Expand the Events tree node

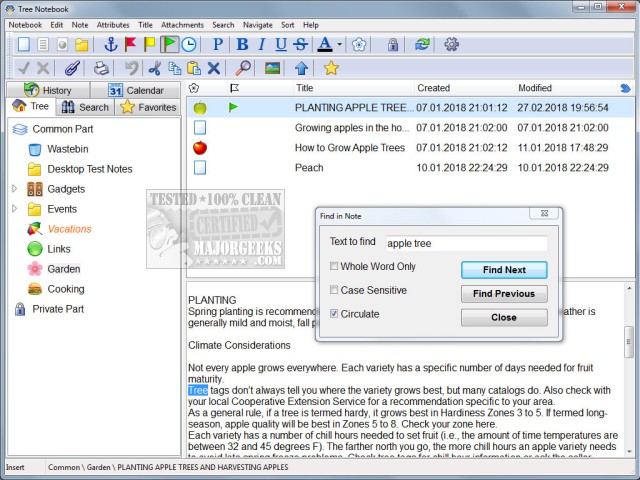pos(15,209)
